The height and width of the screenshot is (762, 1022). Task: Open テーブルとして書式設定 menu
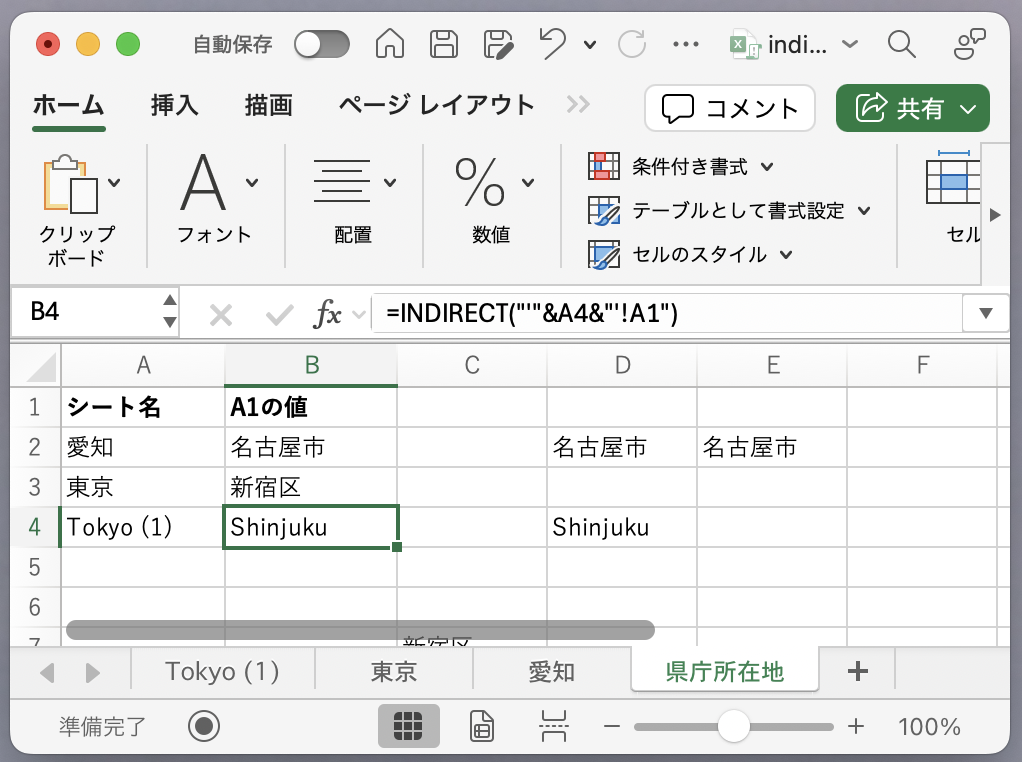point(729,211)
